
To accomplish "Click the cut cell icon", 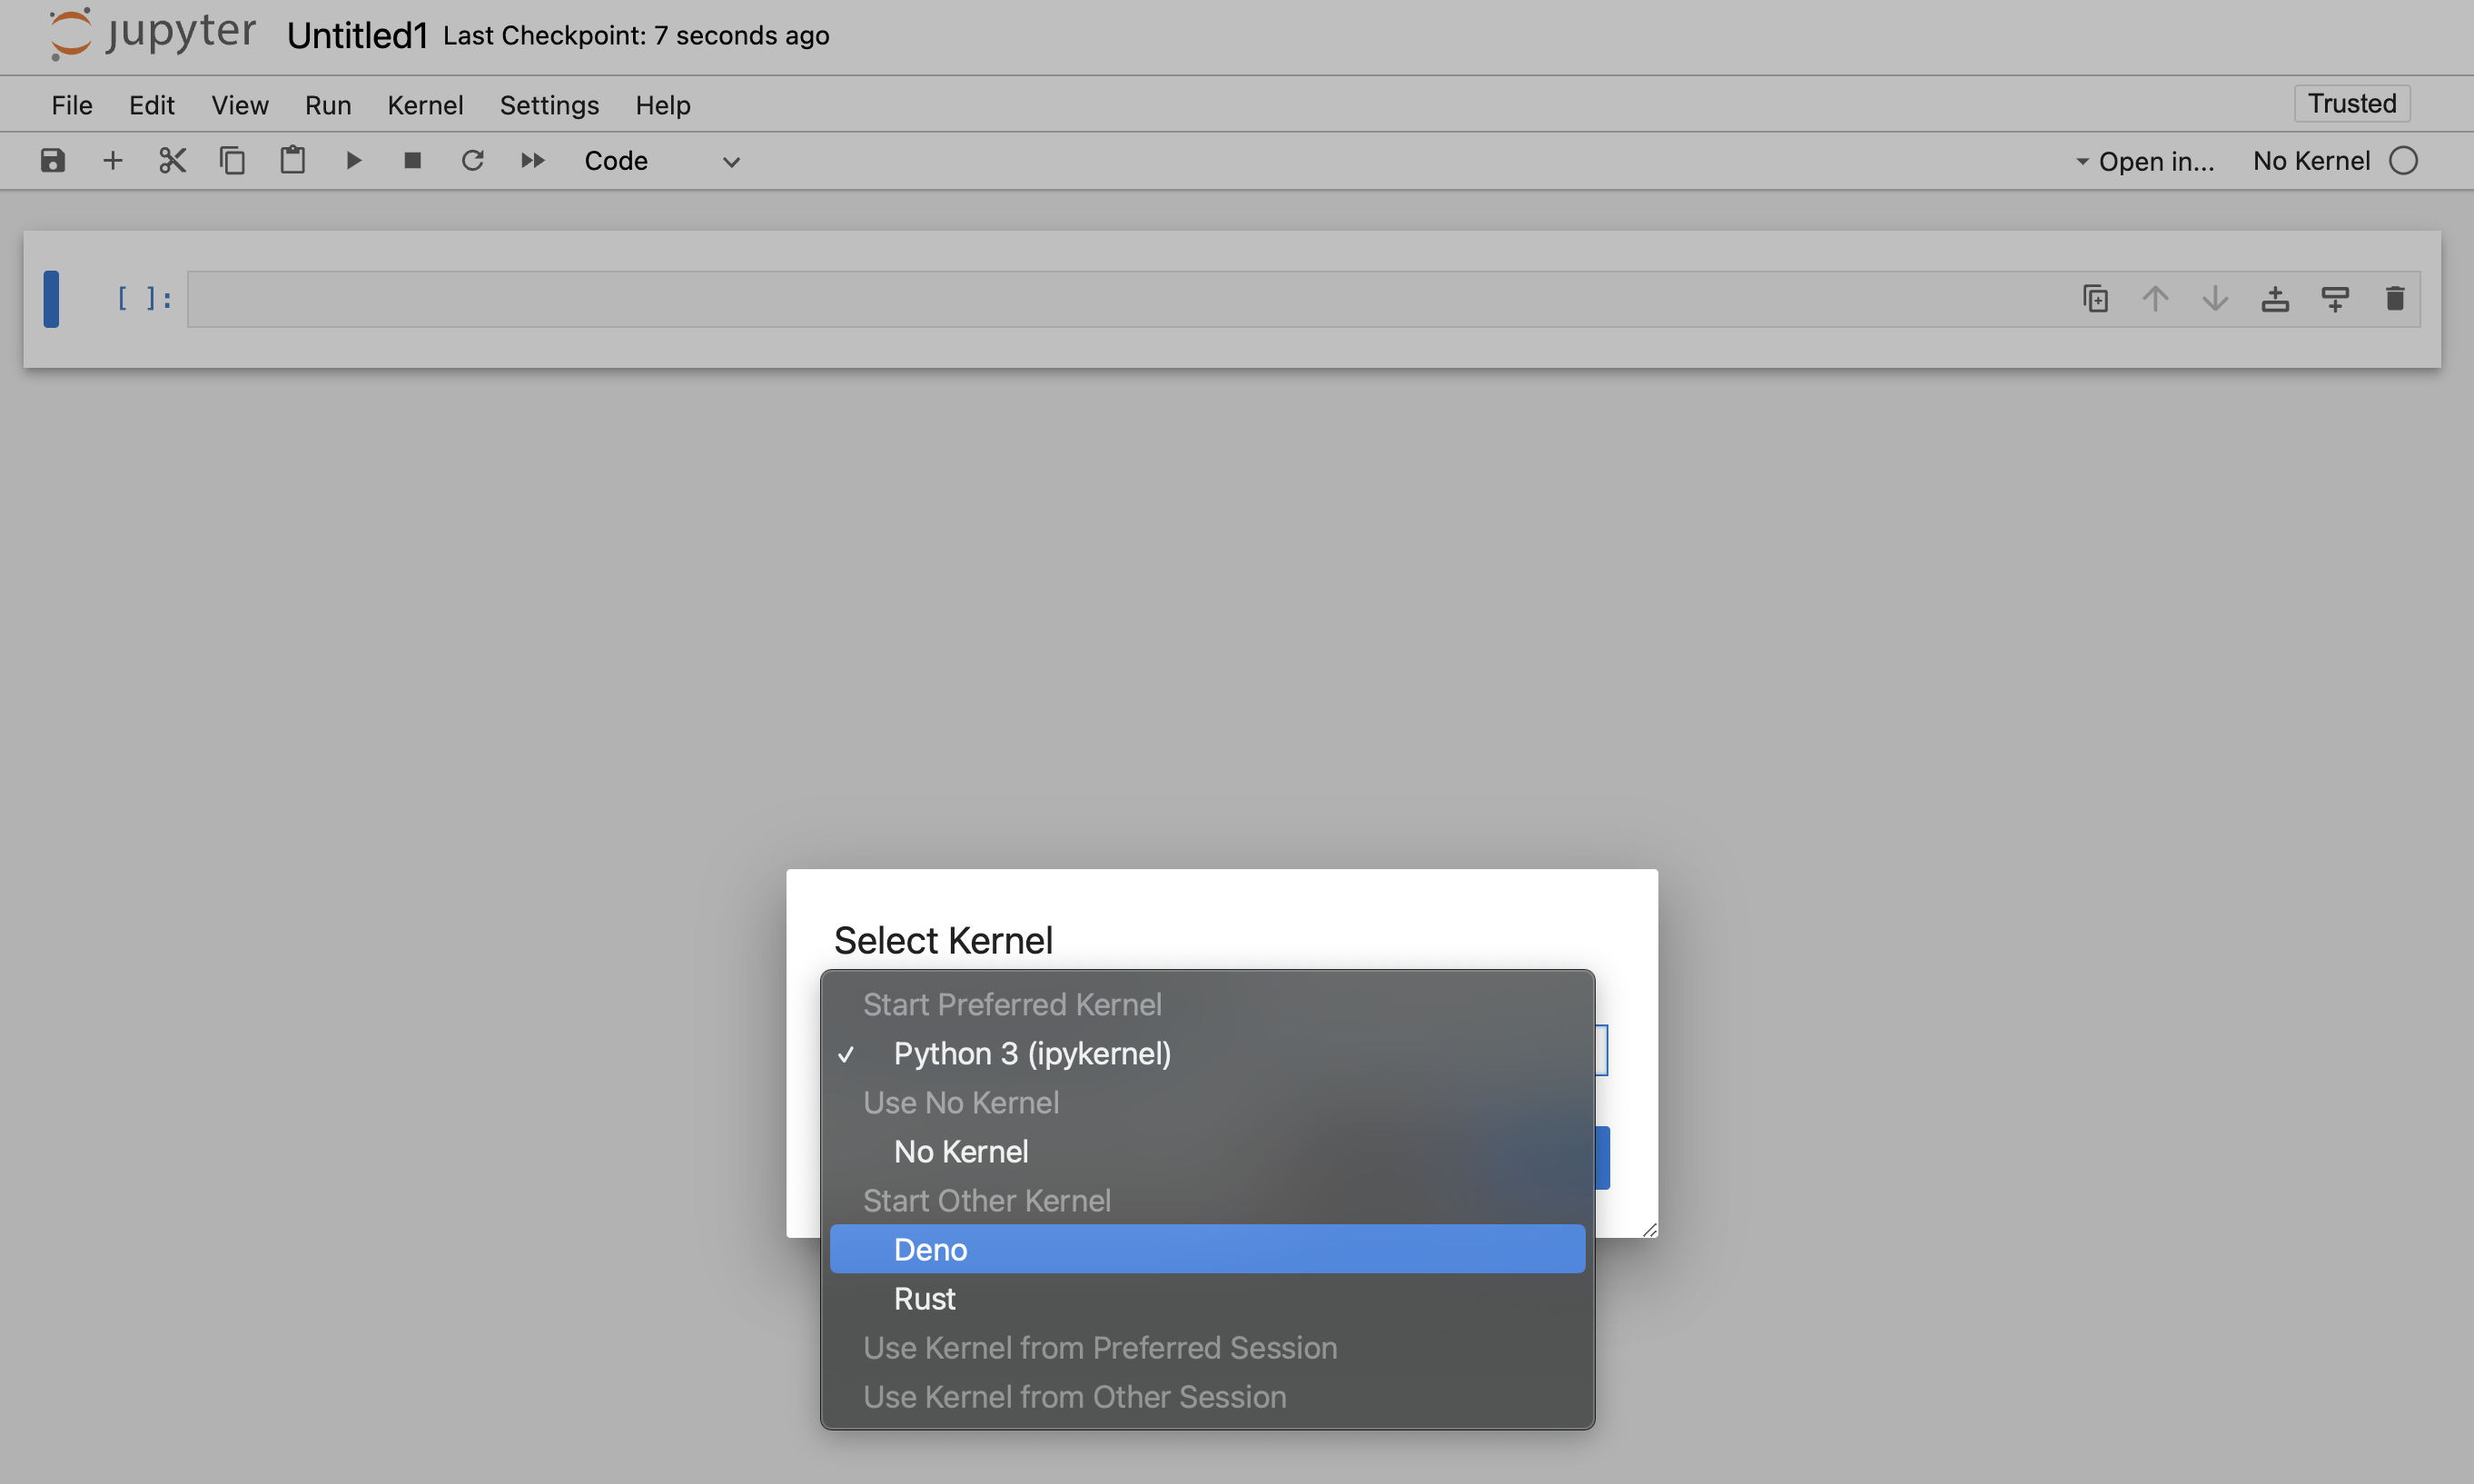I will click(x=170, y=161).
